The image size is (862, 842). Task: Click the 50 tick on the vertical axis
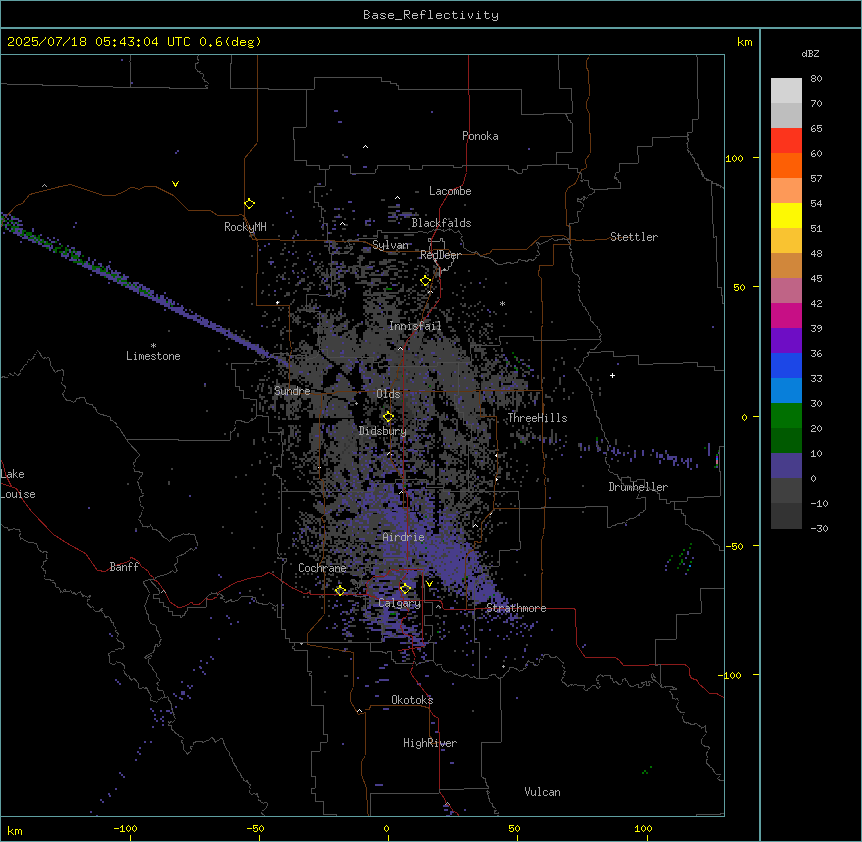click(739, 287)
